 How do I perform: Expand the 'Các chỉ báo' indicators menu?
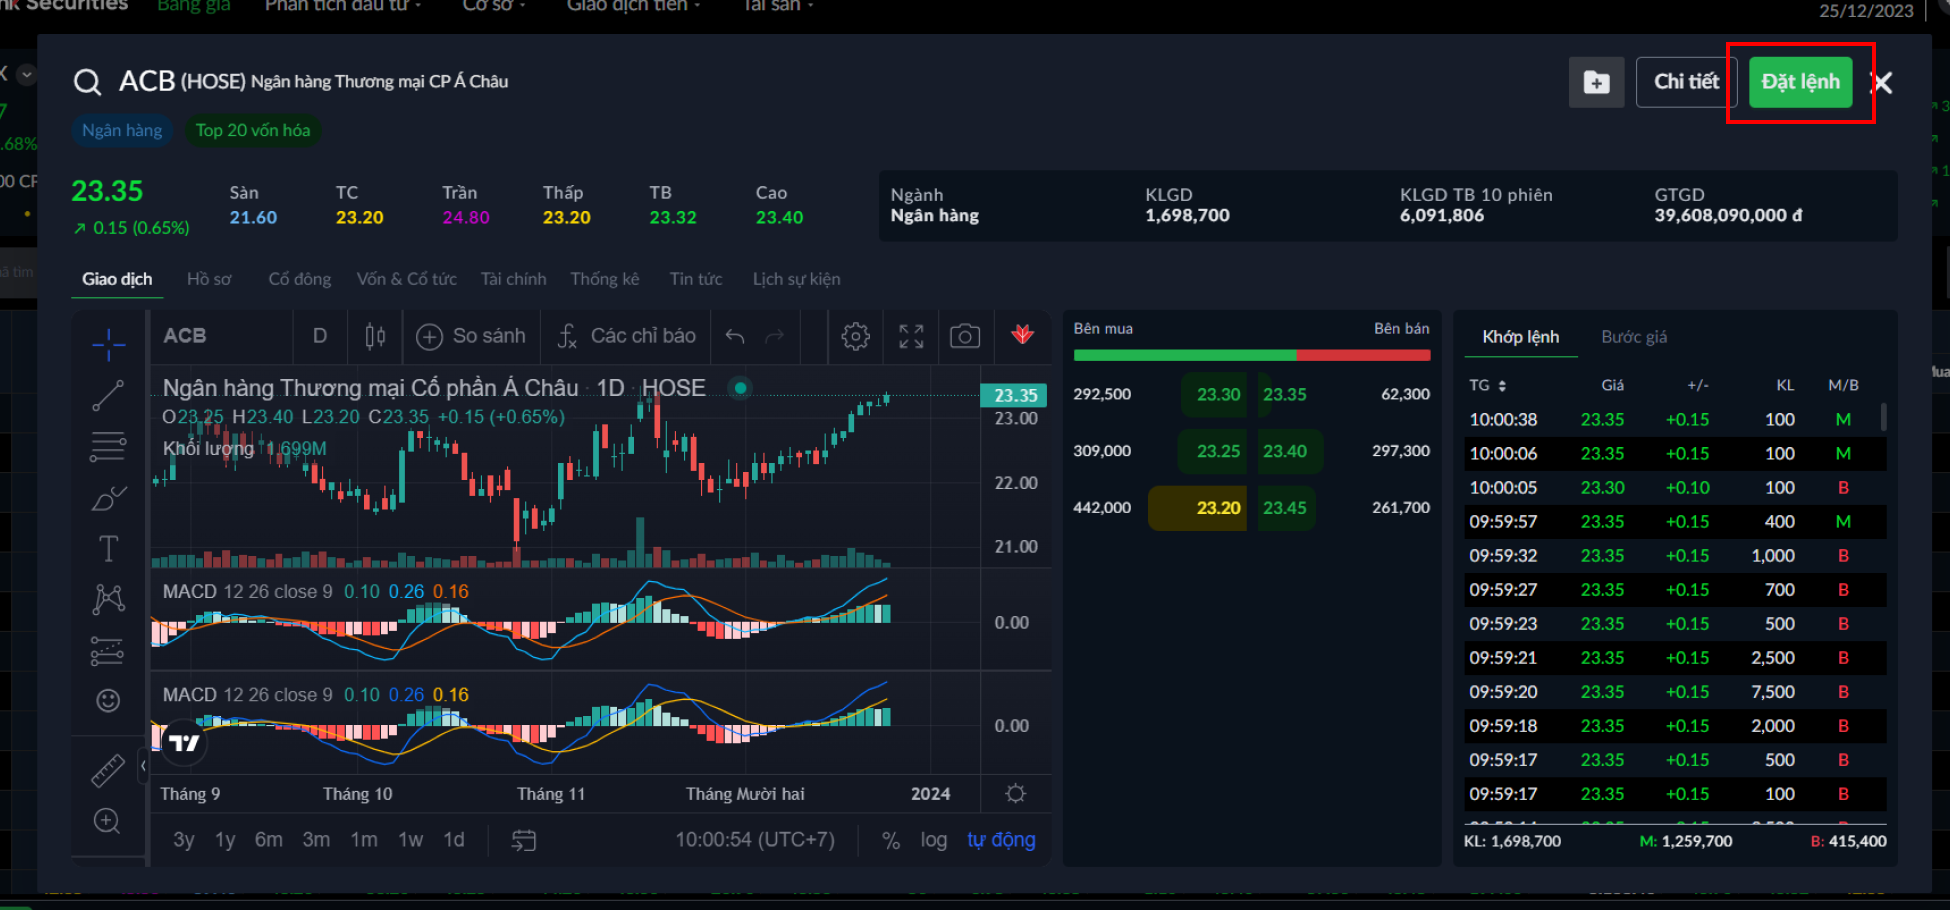point(627,336)
